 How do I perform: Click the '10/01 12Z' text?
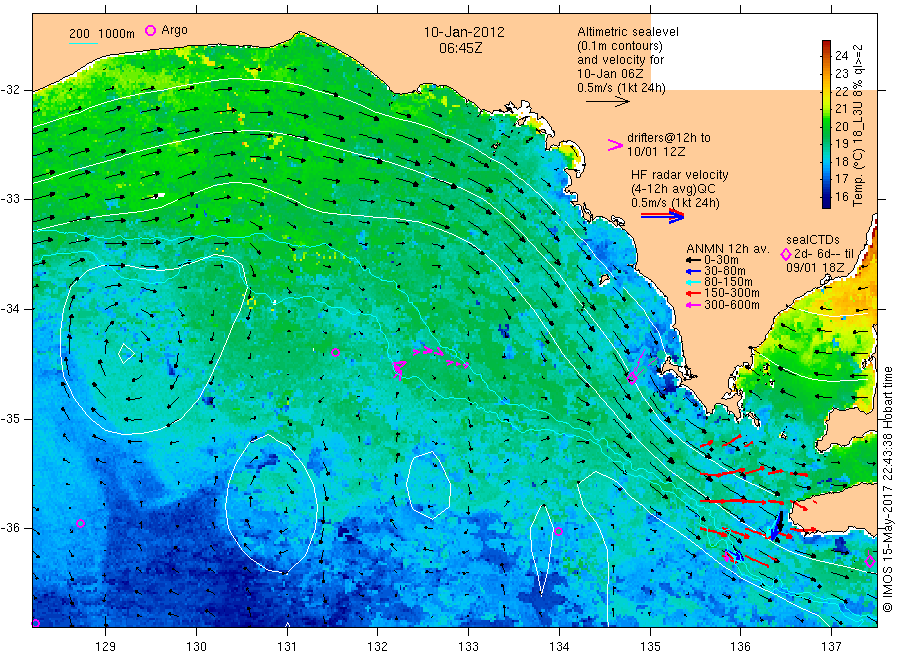[656, 152]
